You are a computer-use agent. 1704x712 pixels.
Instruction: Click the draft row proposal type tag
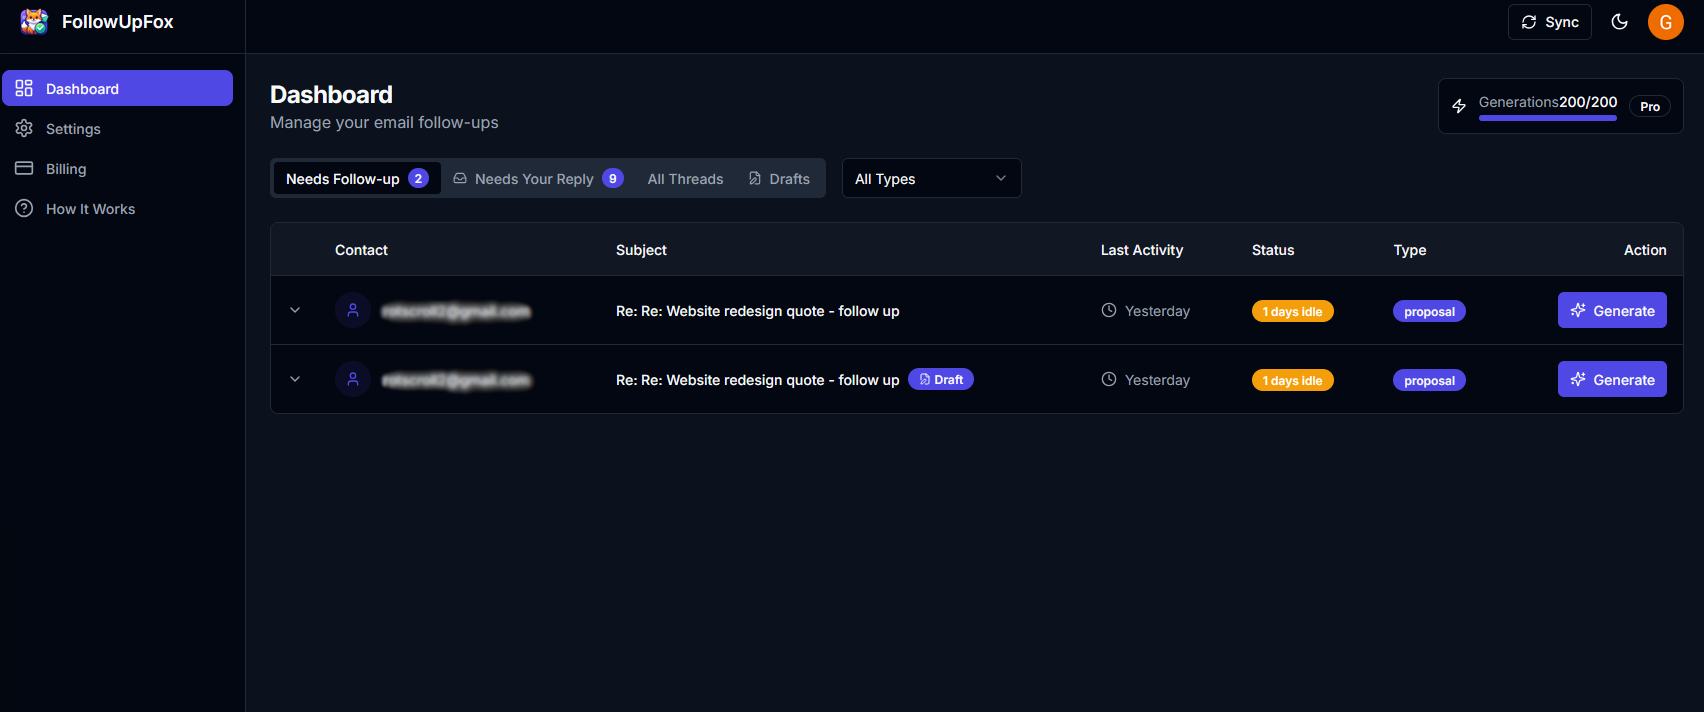pos(1429,380)
